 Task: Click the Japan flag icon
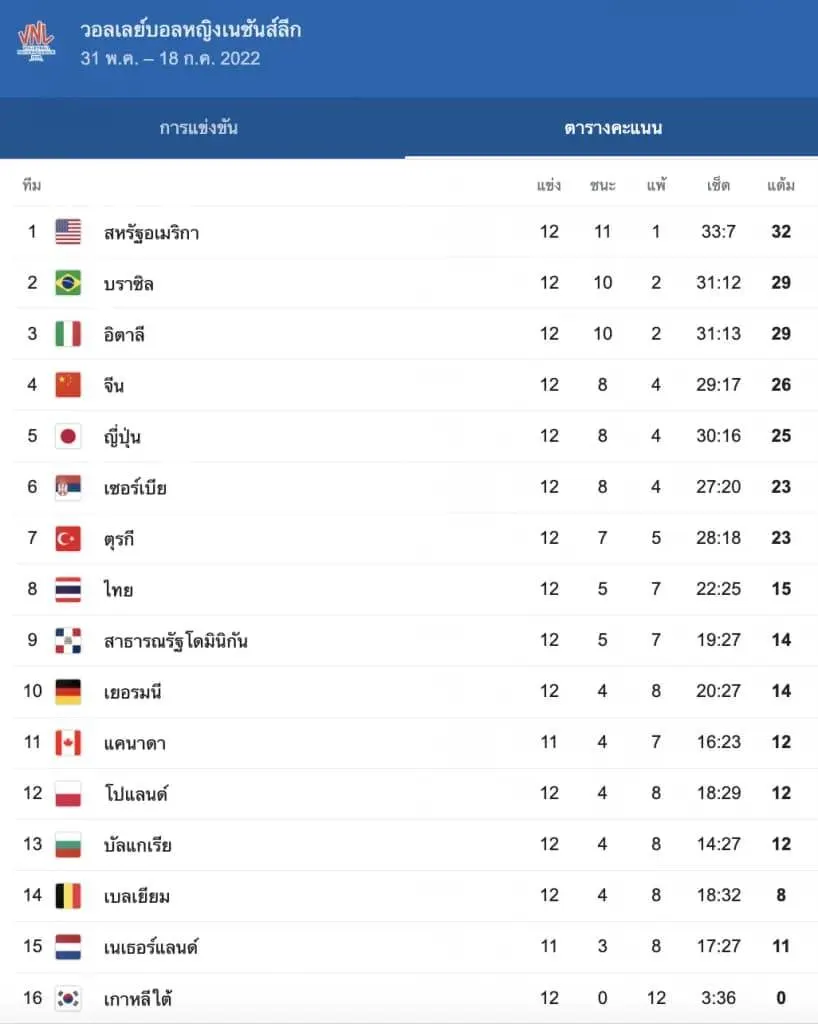point(68,436)
